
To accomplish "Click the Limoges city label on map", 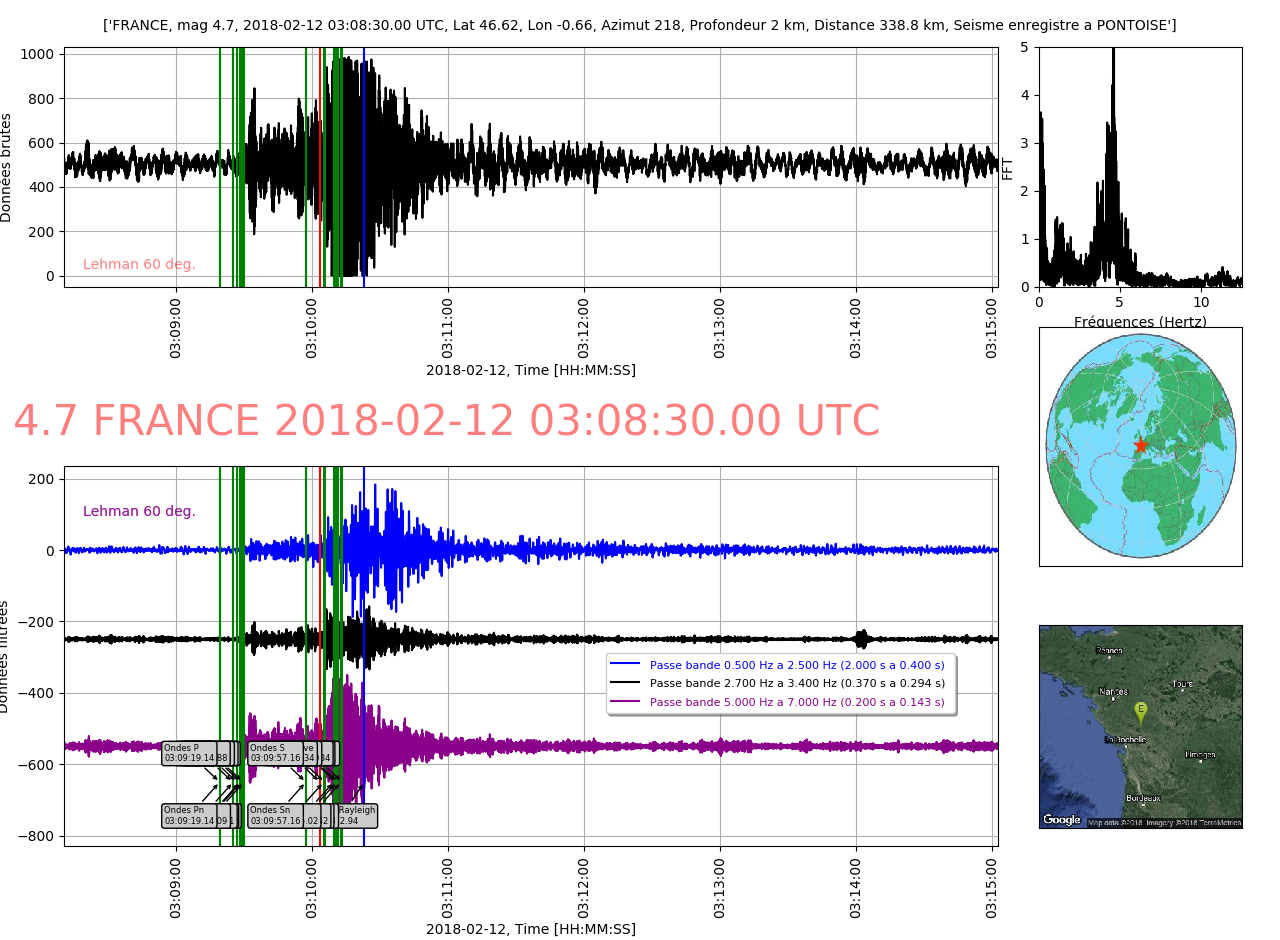I will coord(1200,755).
